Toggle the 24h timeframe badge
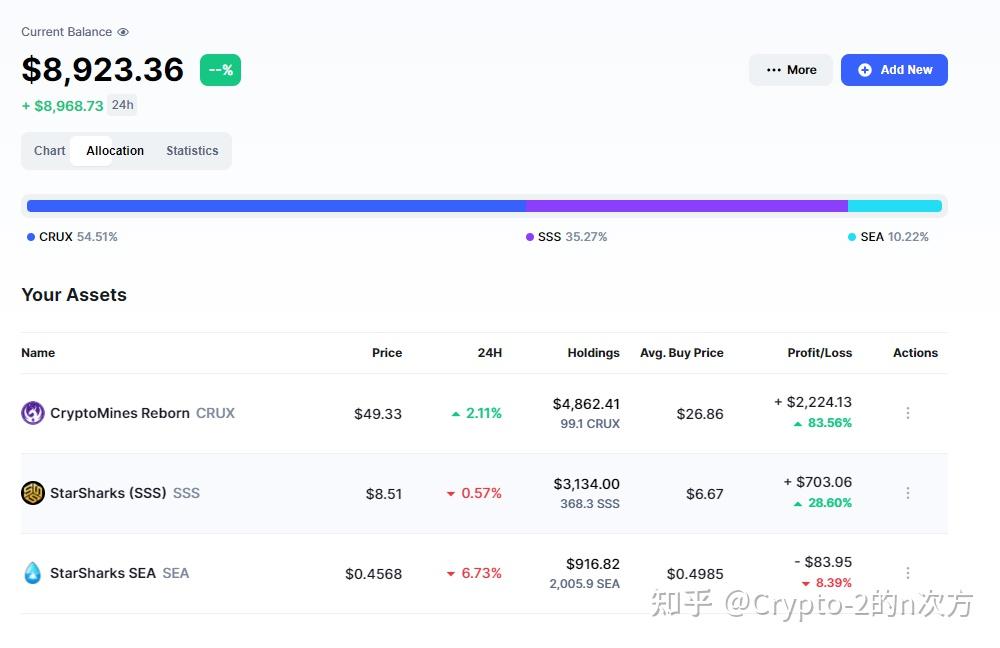This screenshot has width=1000, height=648. pyautogui.click(x=122, y=105)
